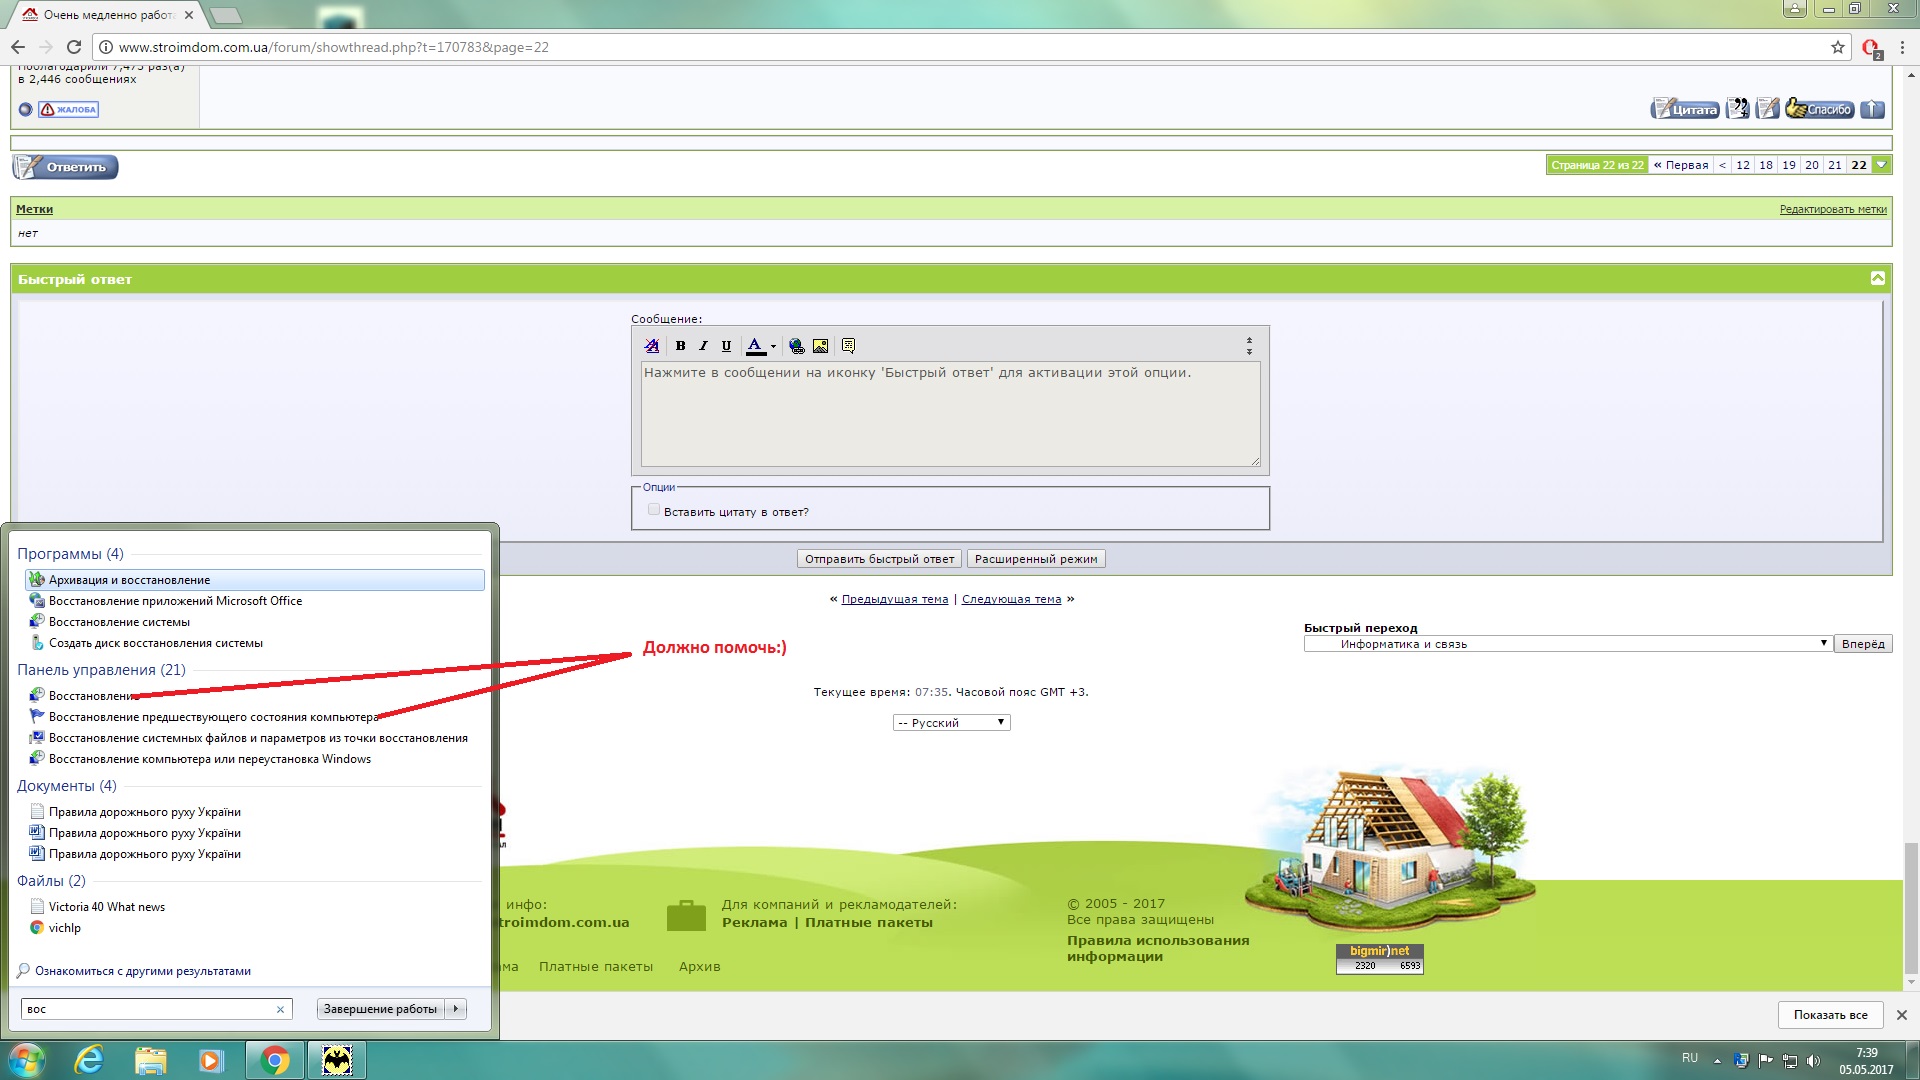Screen dimensions: 1920x1080
Task: Open Chrome from the taskbar
Action: coord(275,1060)
